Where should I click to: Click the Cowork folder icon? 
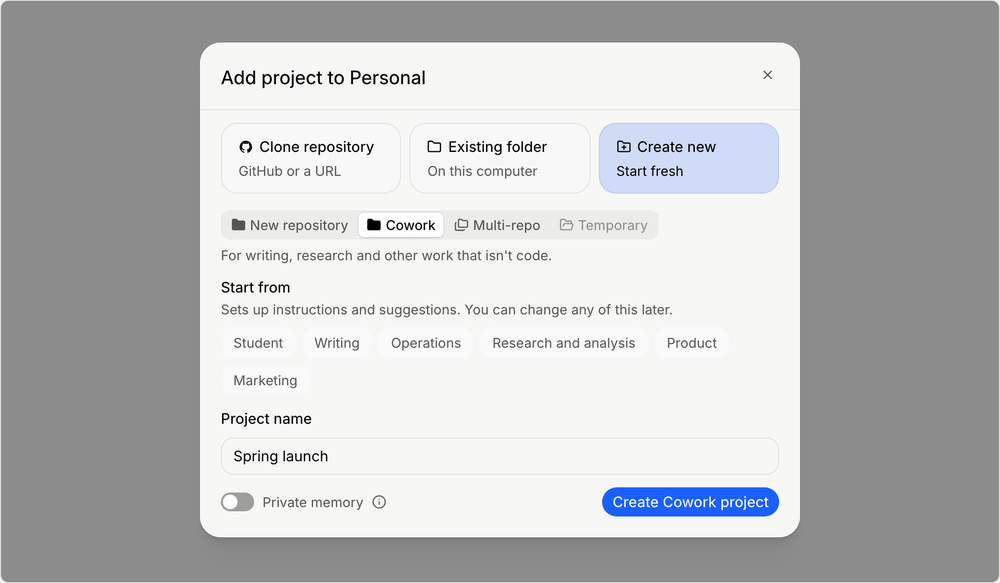[x=374, y=225]
